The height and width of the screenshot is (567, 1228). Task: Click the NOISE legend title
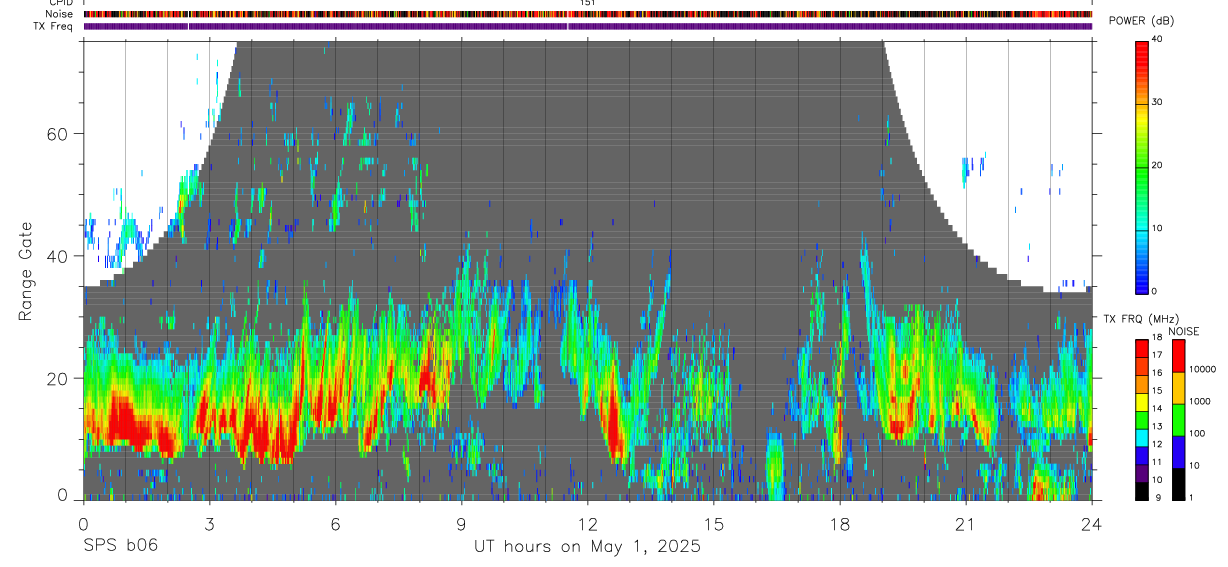click(x=1185, y=332)
